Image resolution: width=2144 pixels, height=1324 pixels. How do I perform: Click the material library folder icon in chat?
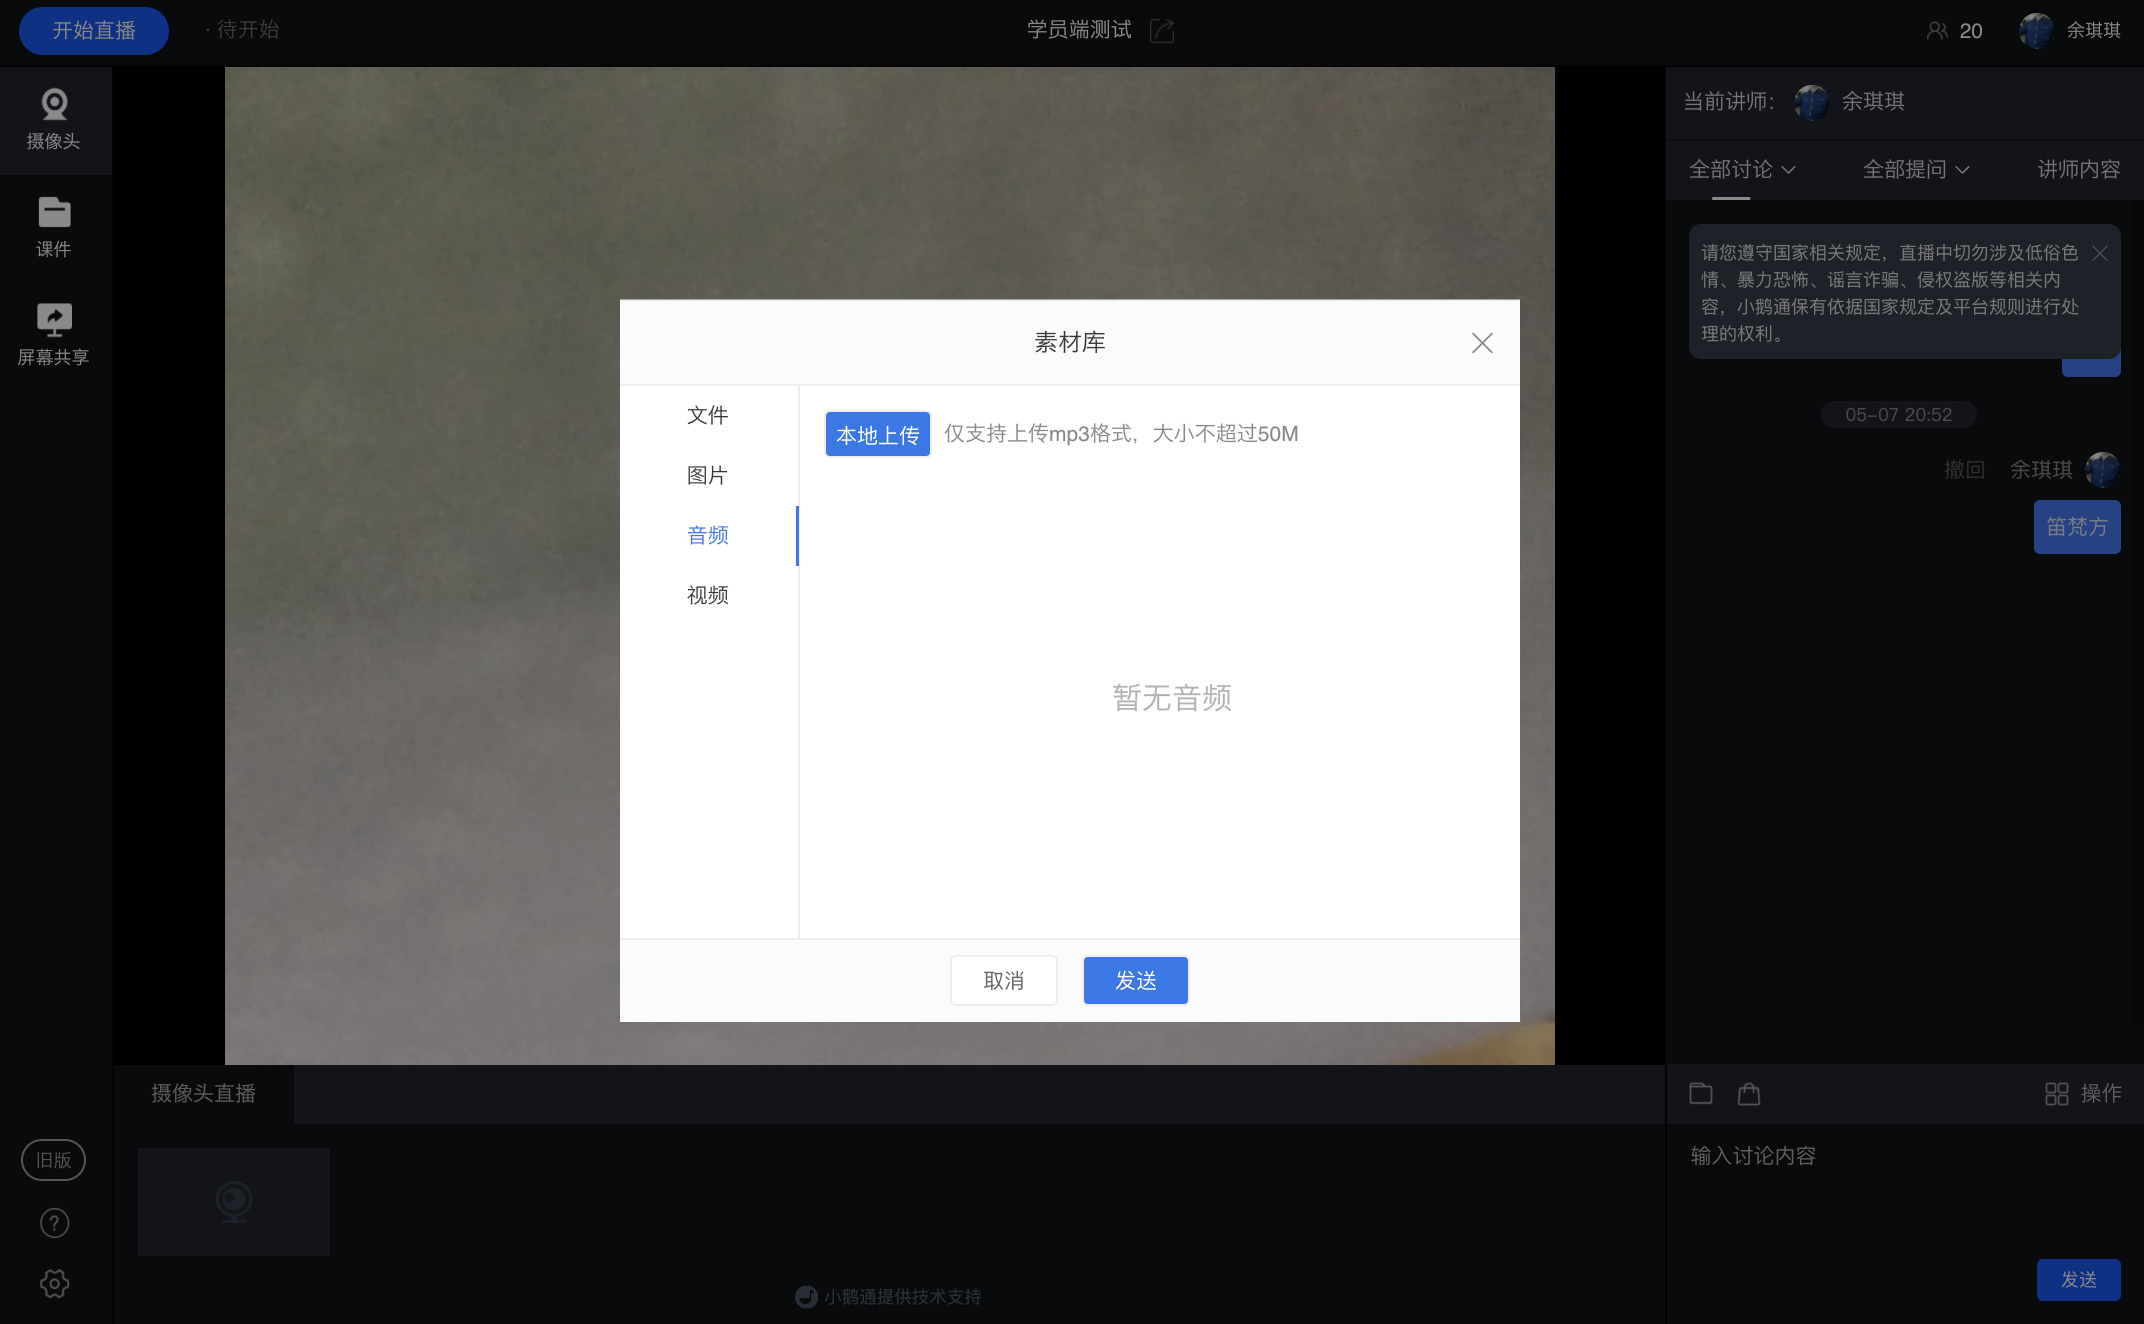pos(1700,1093)
